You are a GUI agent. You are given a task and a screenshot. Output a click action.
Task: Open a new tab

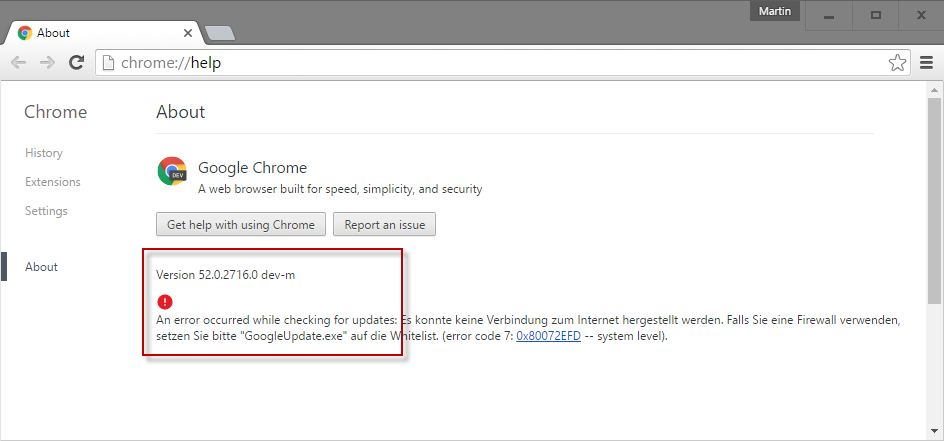point(220,34)
